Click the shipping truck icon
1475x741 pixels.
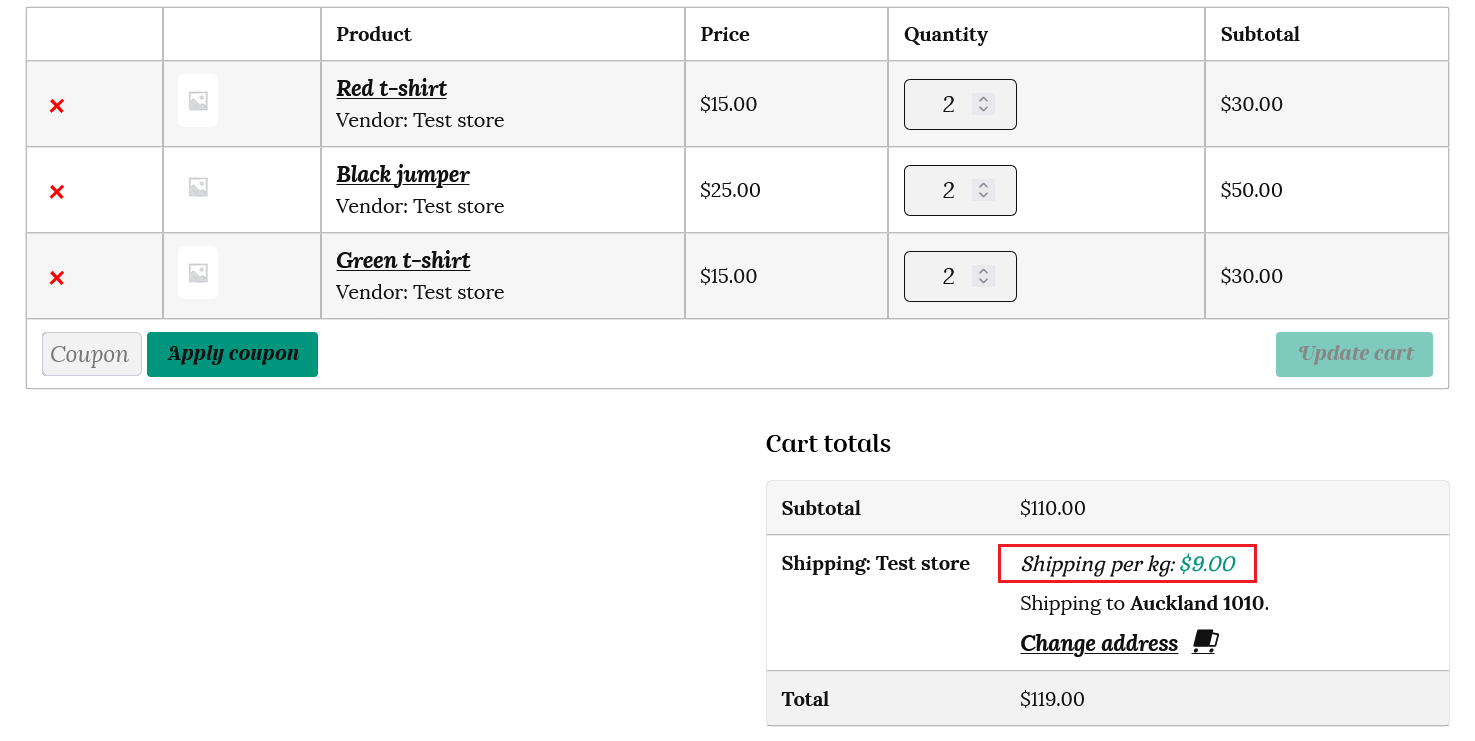pos(1205,642)
